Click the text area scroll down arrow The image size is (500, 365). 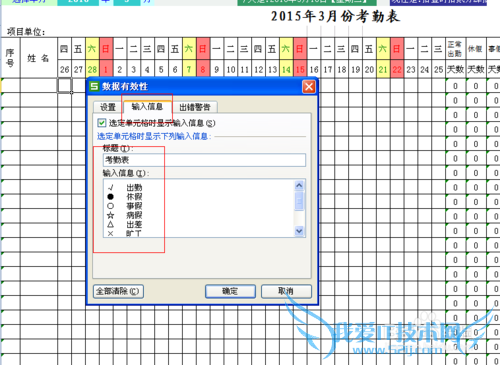click(x=299, y=231)
